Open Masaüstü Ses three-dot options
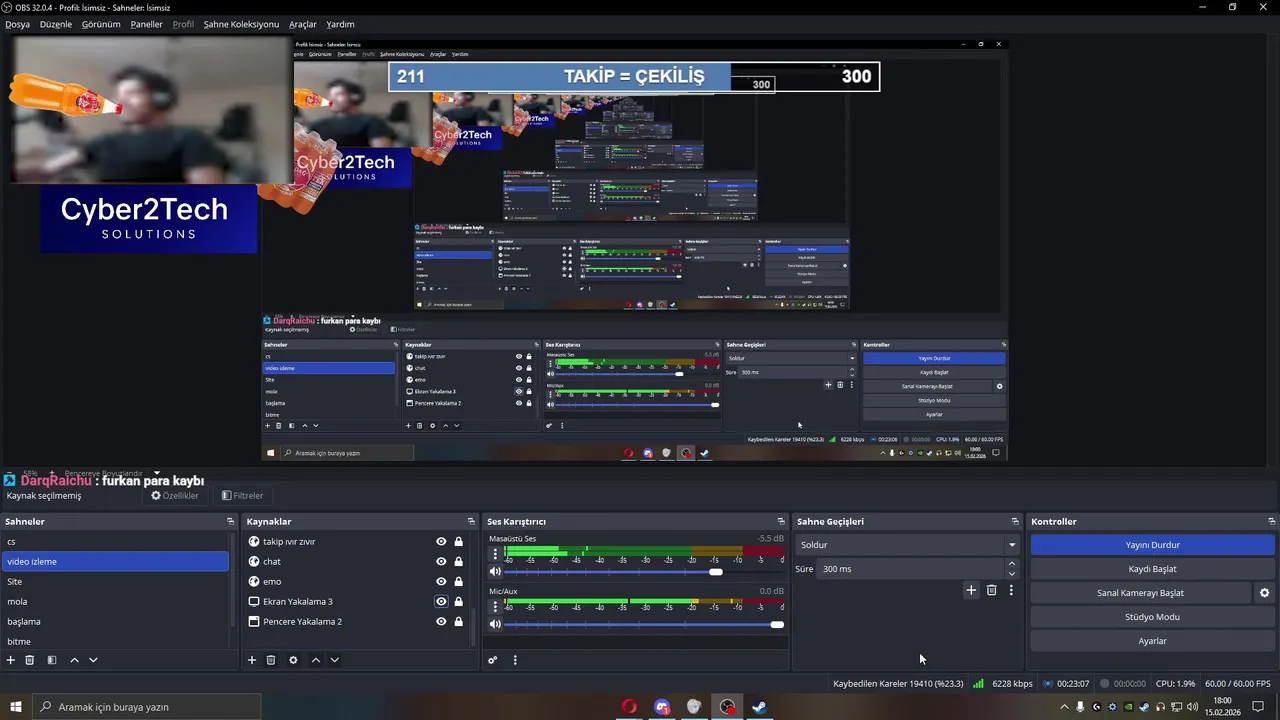This screenshot has height=720, width=1280. pos(495,553)
